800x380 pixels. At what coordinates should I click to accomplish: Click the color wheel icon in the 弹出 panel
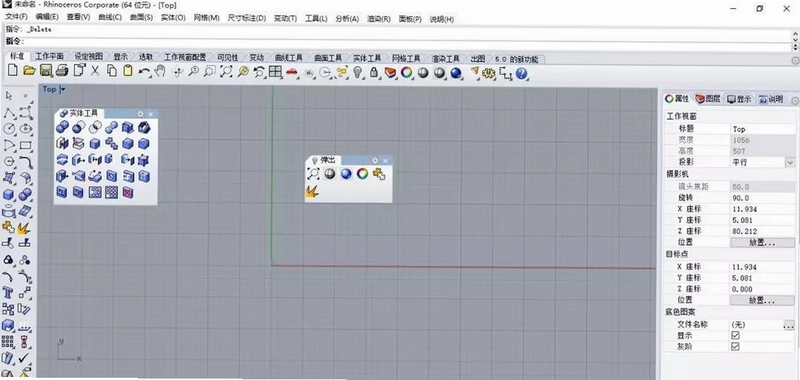[362, 174]
